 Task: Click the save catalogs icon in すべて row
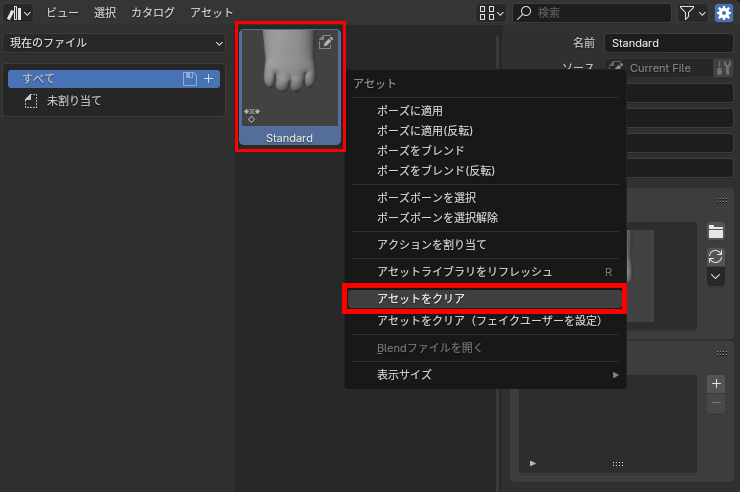[x=190, y=78]
